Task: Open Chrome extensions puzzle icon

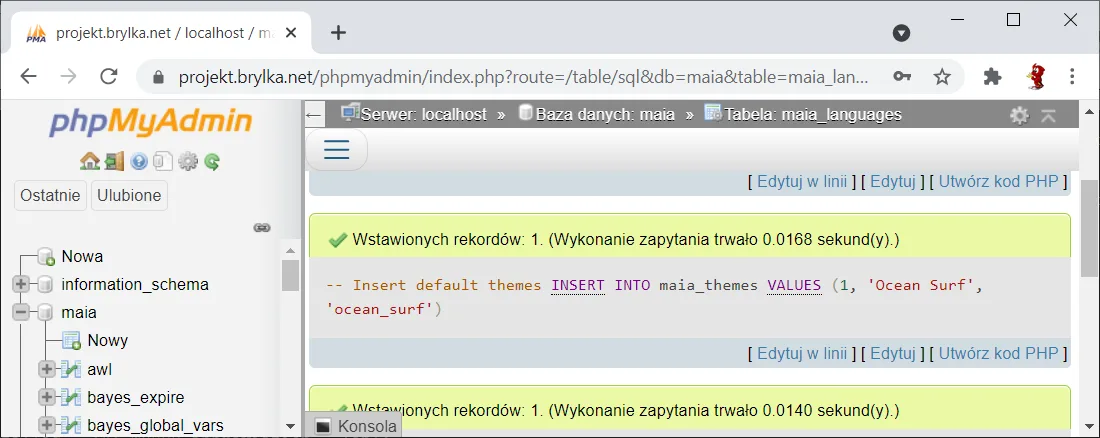Action: tap(993, 76)
